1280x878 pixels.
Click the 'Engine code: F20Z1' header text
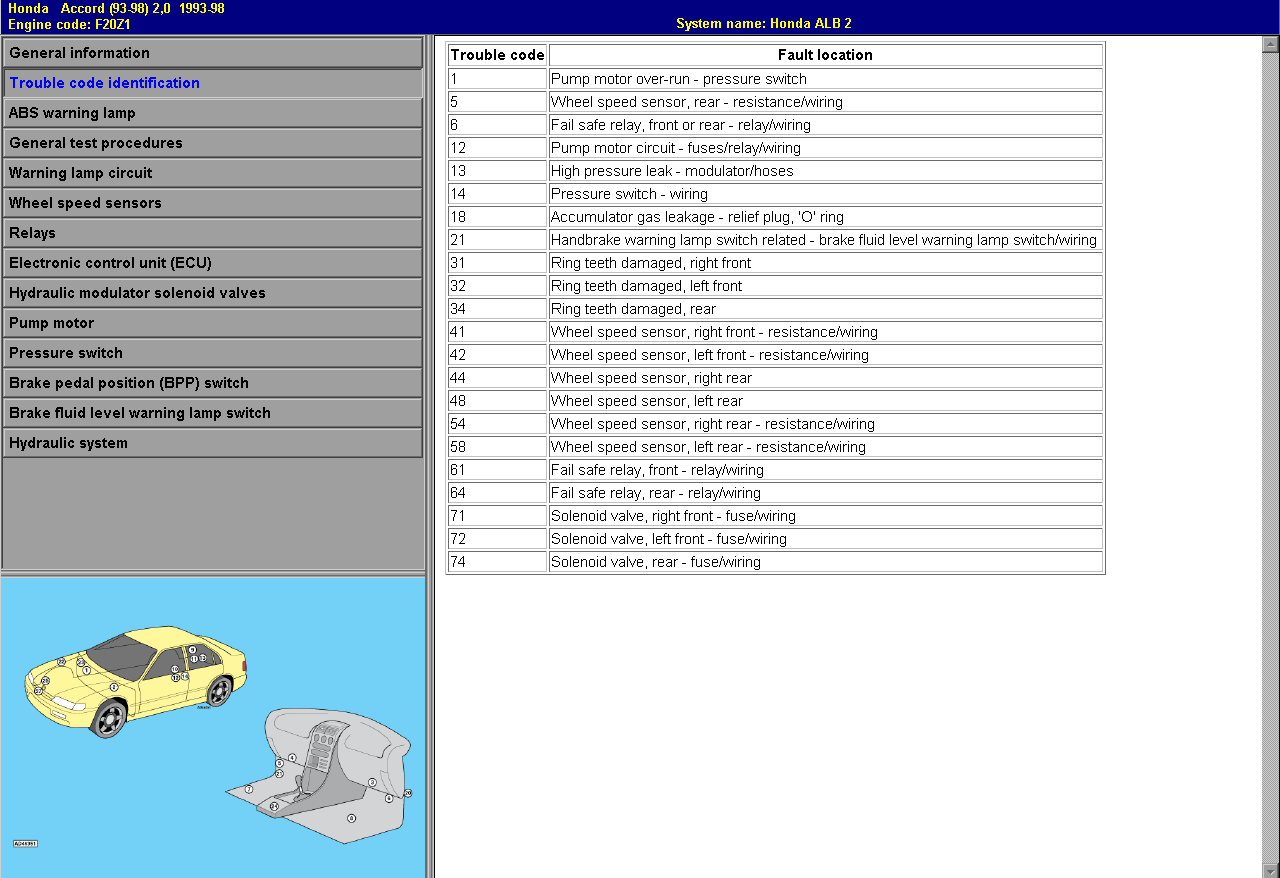pyautogui.click(x=69, y=23)
